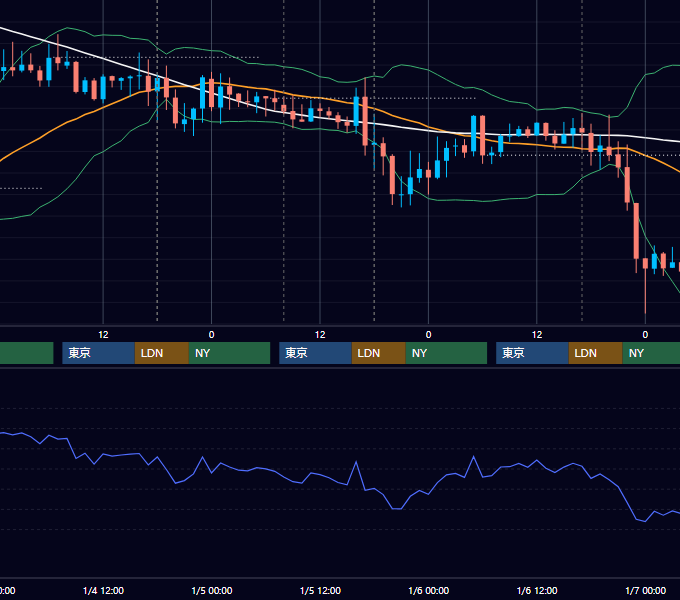Click the NY session block spanning 1/7 00:00
The height and width of the screenshot is (600, 680).
point(651,353)
